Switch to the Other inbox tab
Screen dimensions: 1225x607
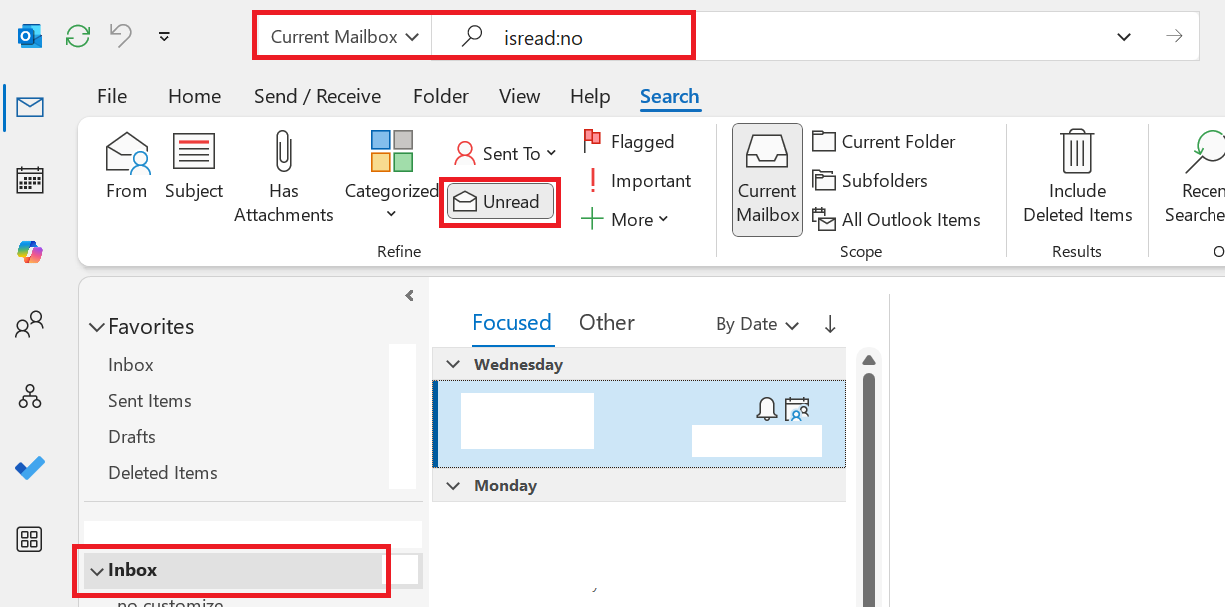(x=607, y=322)
